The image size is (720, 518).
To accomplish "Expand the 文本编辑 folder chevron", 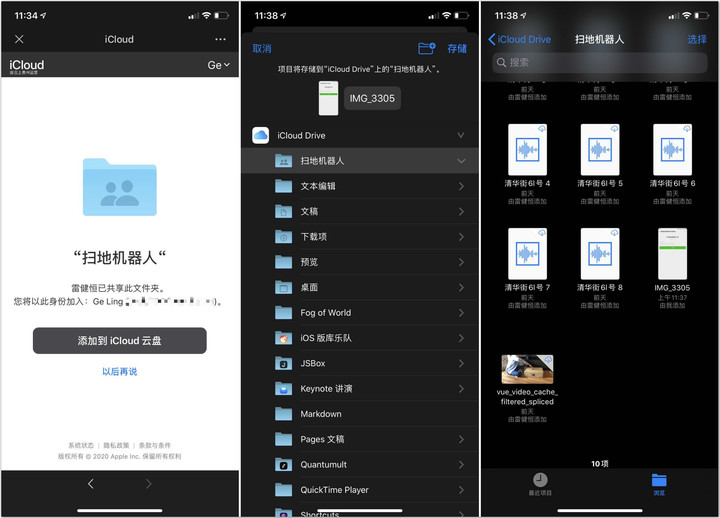I will pos(461,186).
